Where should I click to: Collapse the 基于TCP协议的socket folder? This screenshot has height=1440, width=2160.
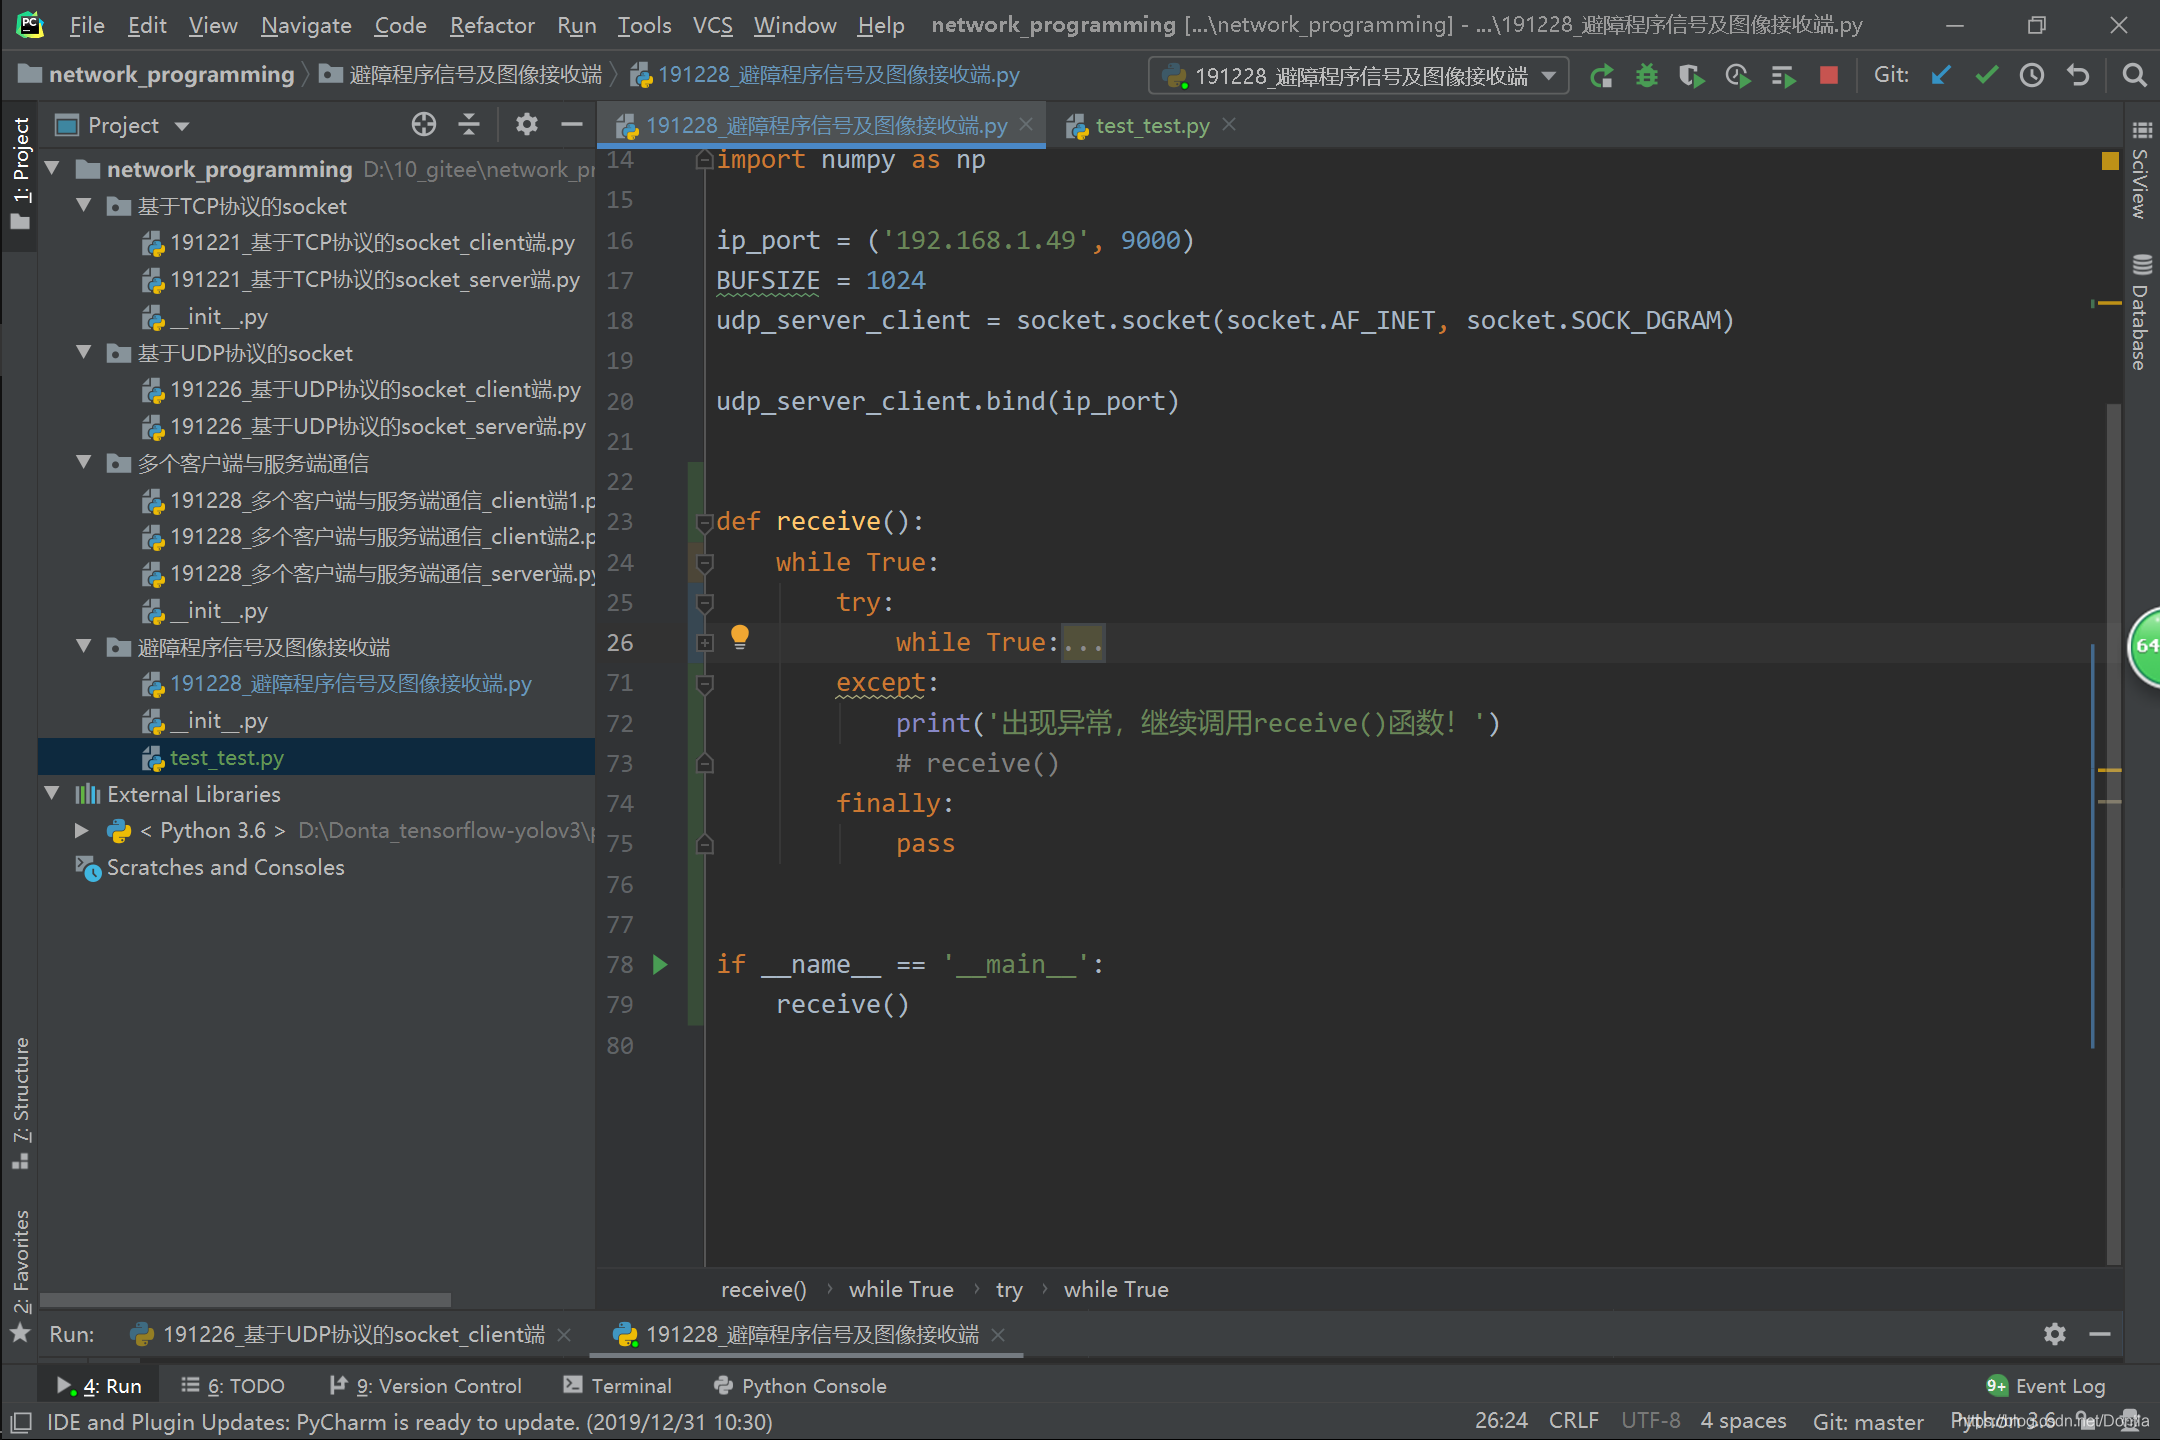coord(85,206)
